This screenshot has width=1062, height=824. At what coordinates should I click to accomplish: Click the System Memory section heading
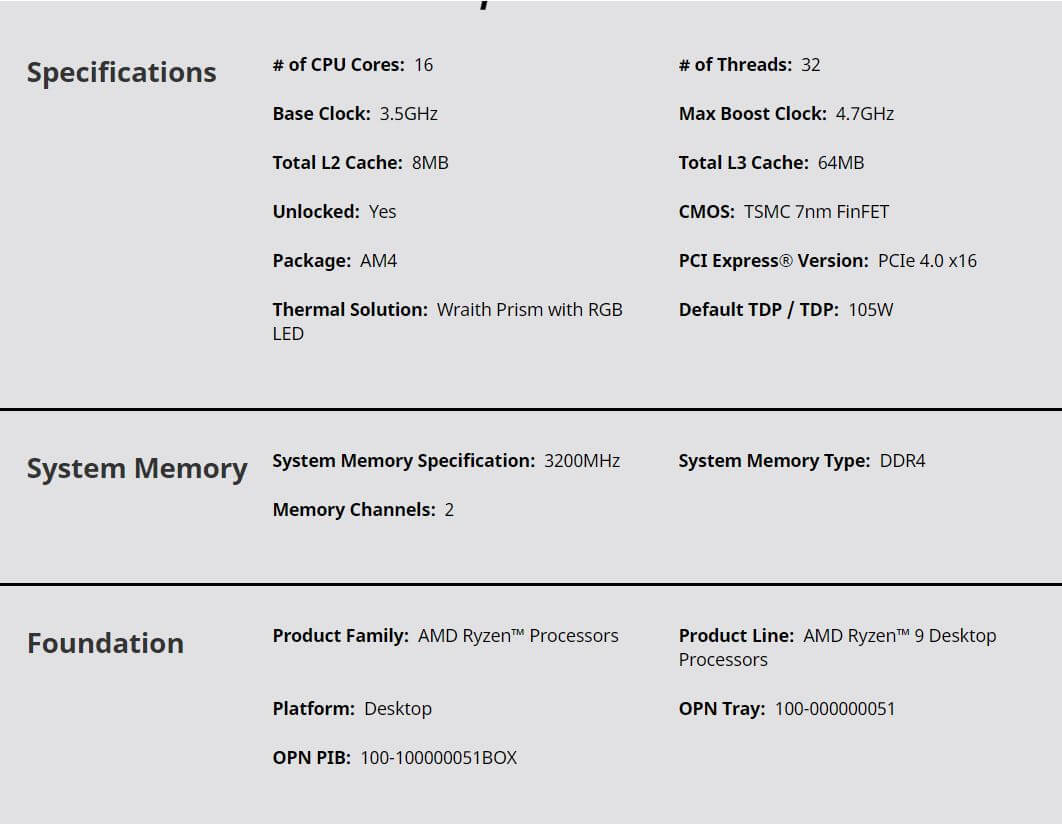click(x=137, y=469)
